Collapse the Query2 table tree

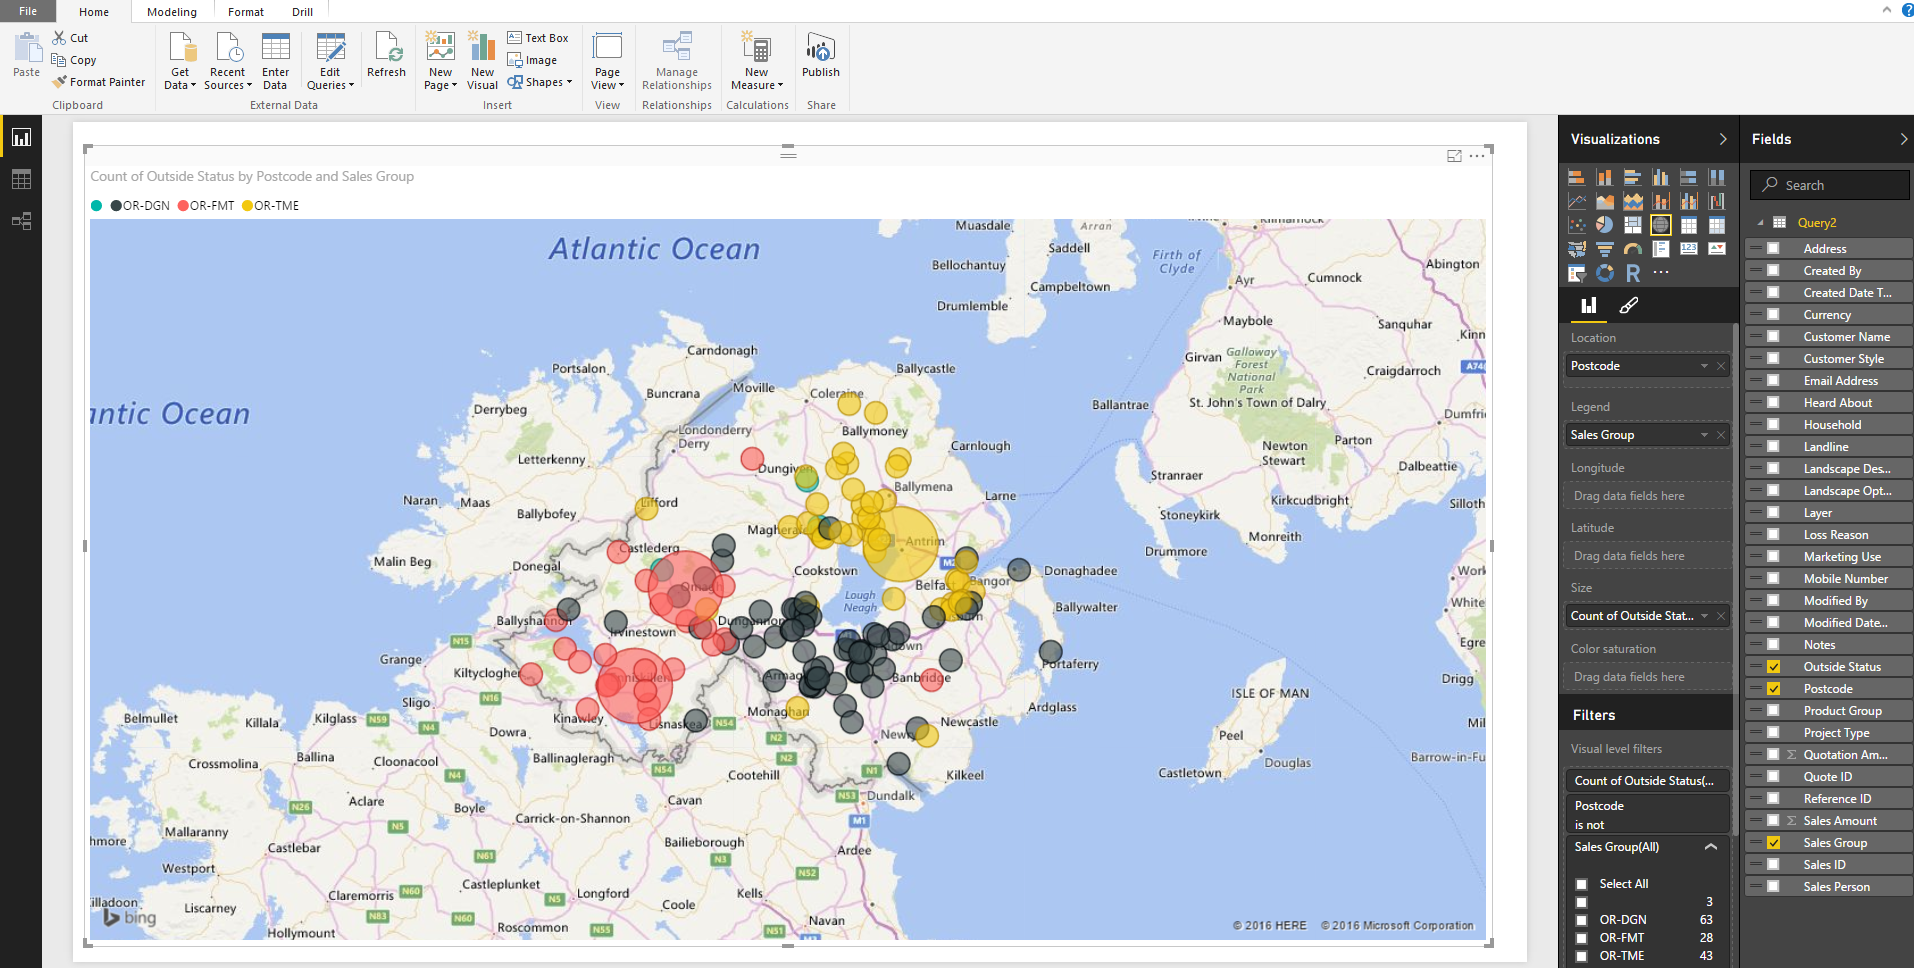(x=1760, y=223)
